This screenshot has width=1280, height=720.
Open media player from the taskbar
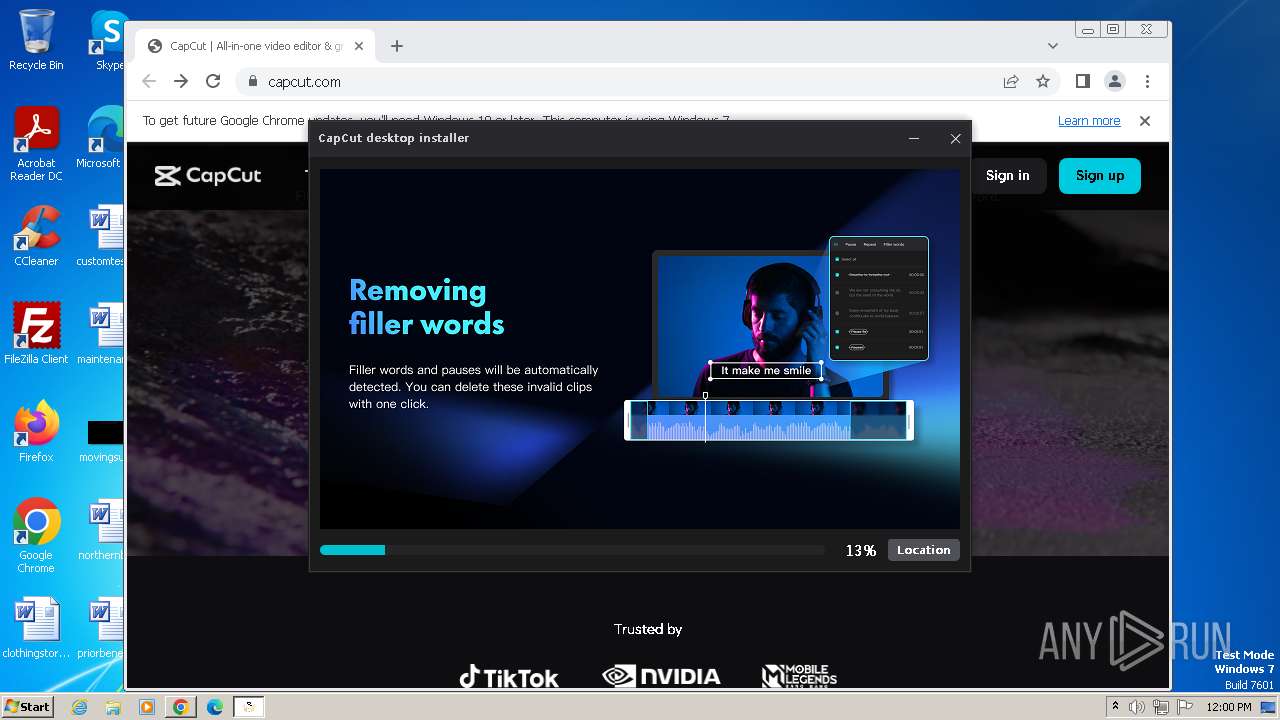(147, 707)
